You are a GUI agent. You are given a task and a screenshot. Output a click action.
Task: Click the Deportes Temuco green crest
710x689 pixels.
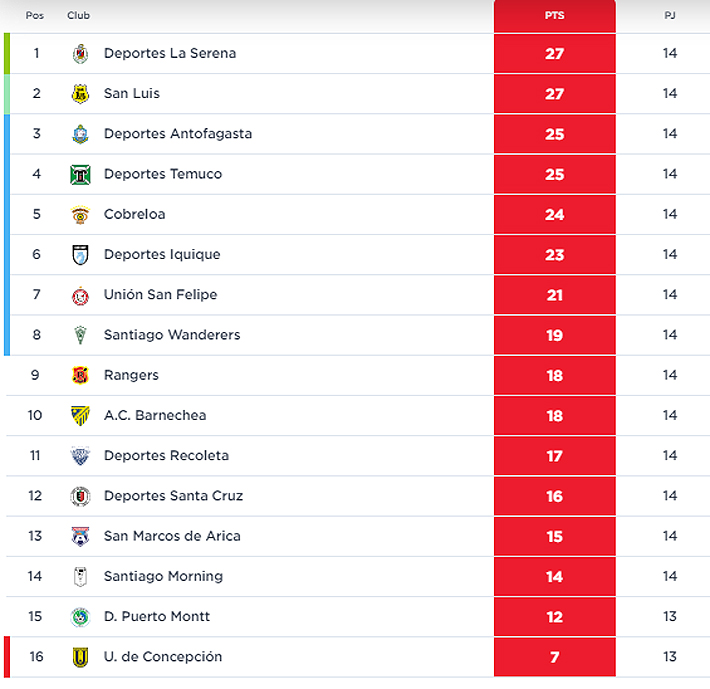tap(81, 174)
